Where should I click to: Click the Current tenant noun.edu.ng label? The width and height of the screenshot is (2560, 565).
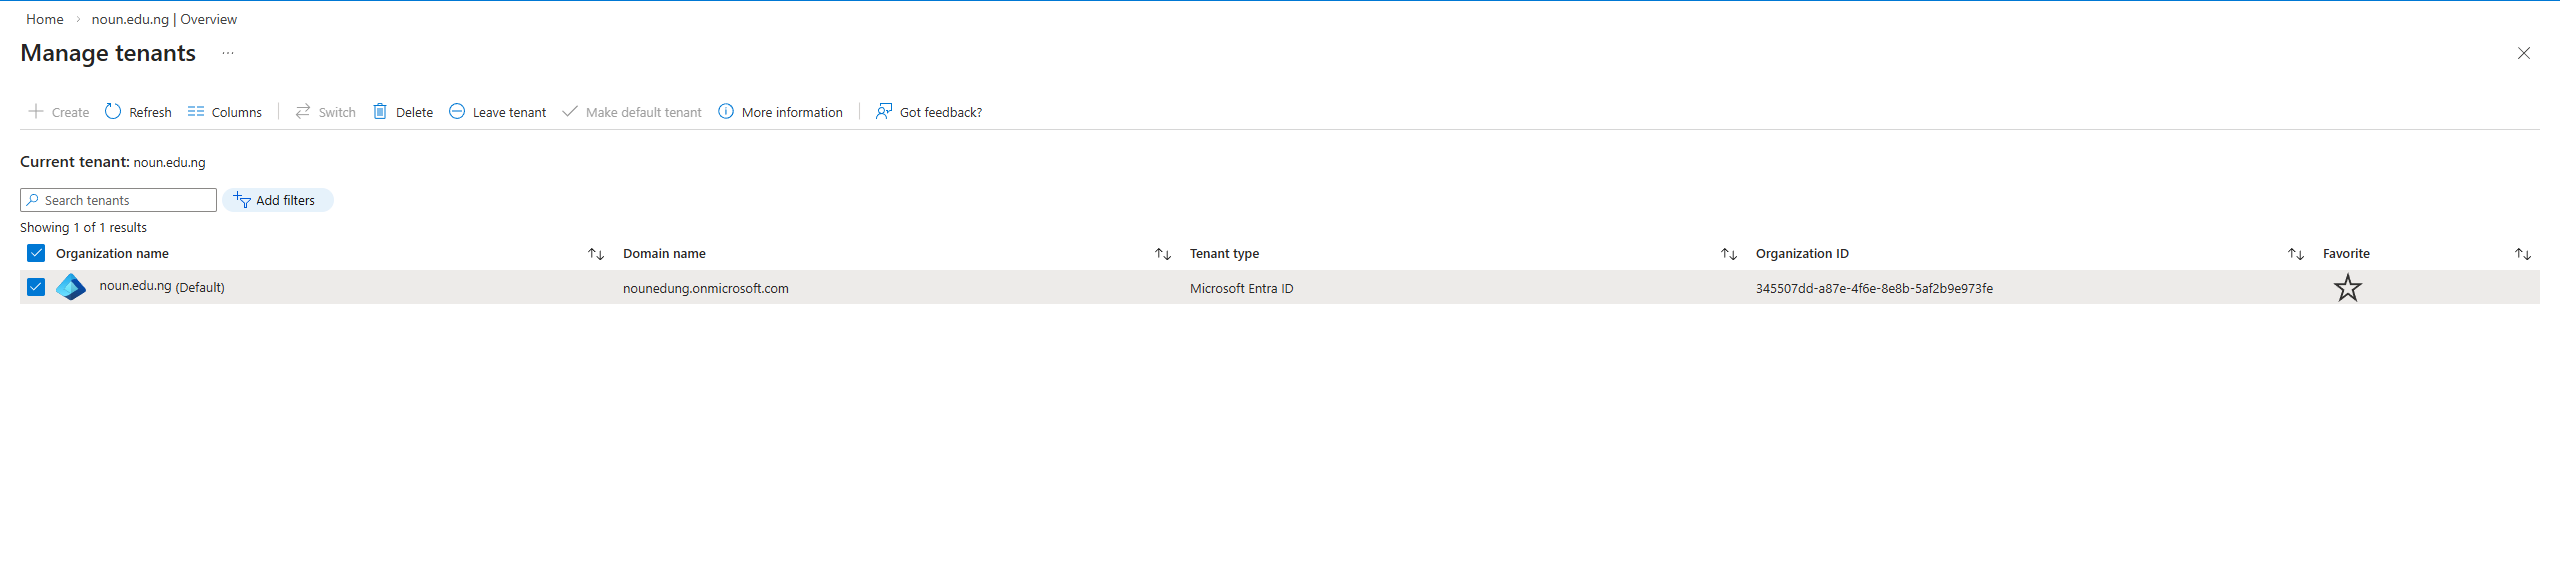pos(113,162)
